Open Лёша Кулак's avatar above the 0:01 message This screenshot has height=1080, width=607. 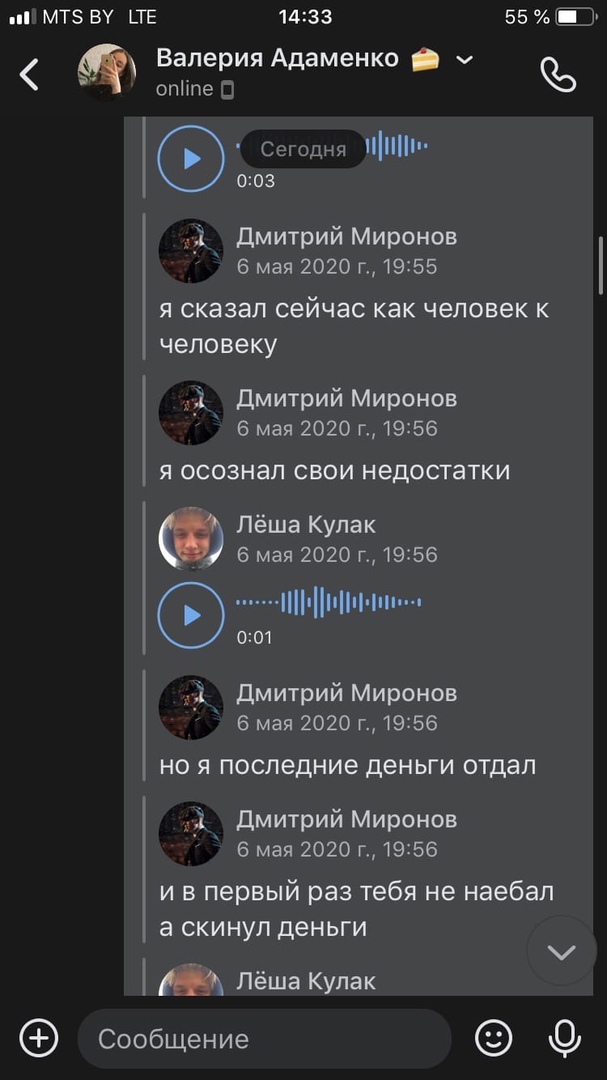tap(191, 539)
